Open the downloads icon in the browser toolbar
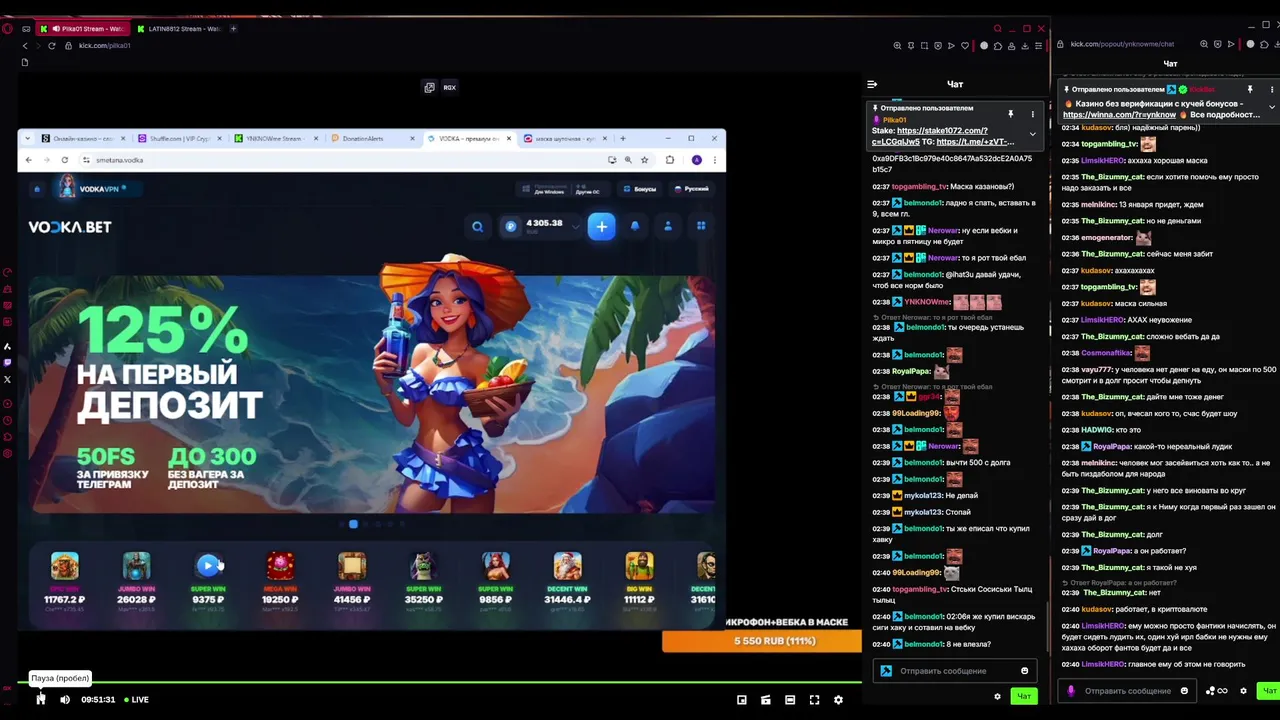The height and width of the screenshot is (720, 1280). 1025,46
